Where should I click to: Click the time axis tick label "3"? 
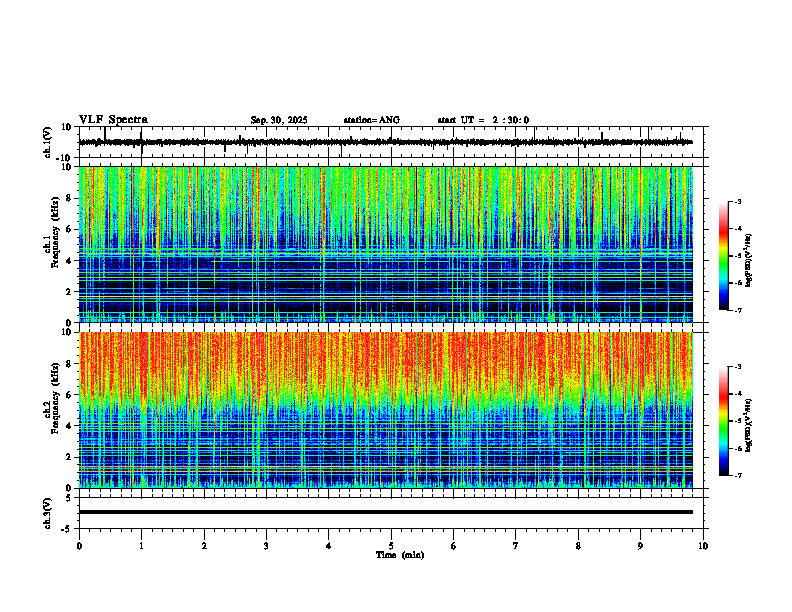[266, 546]
